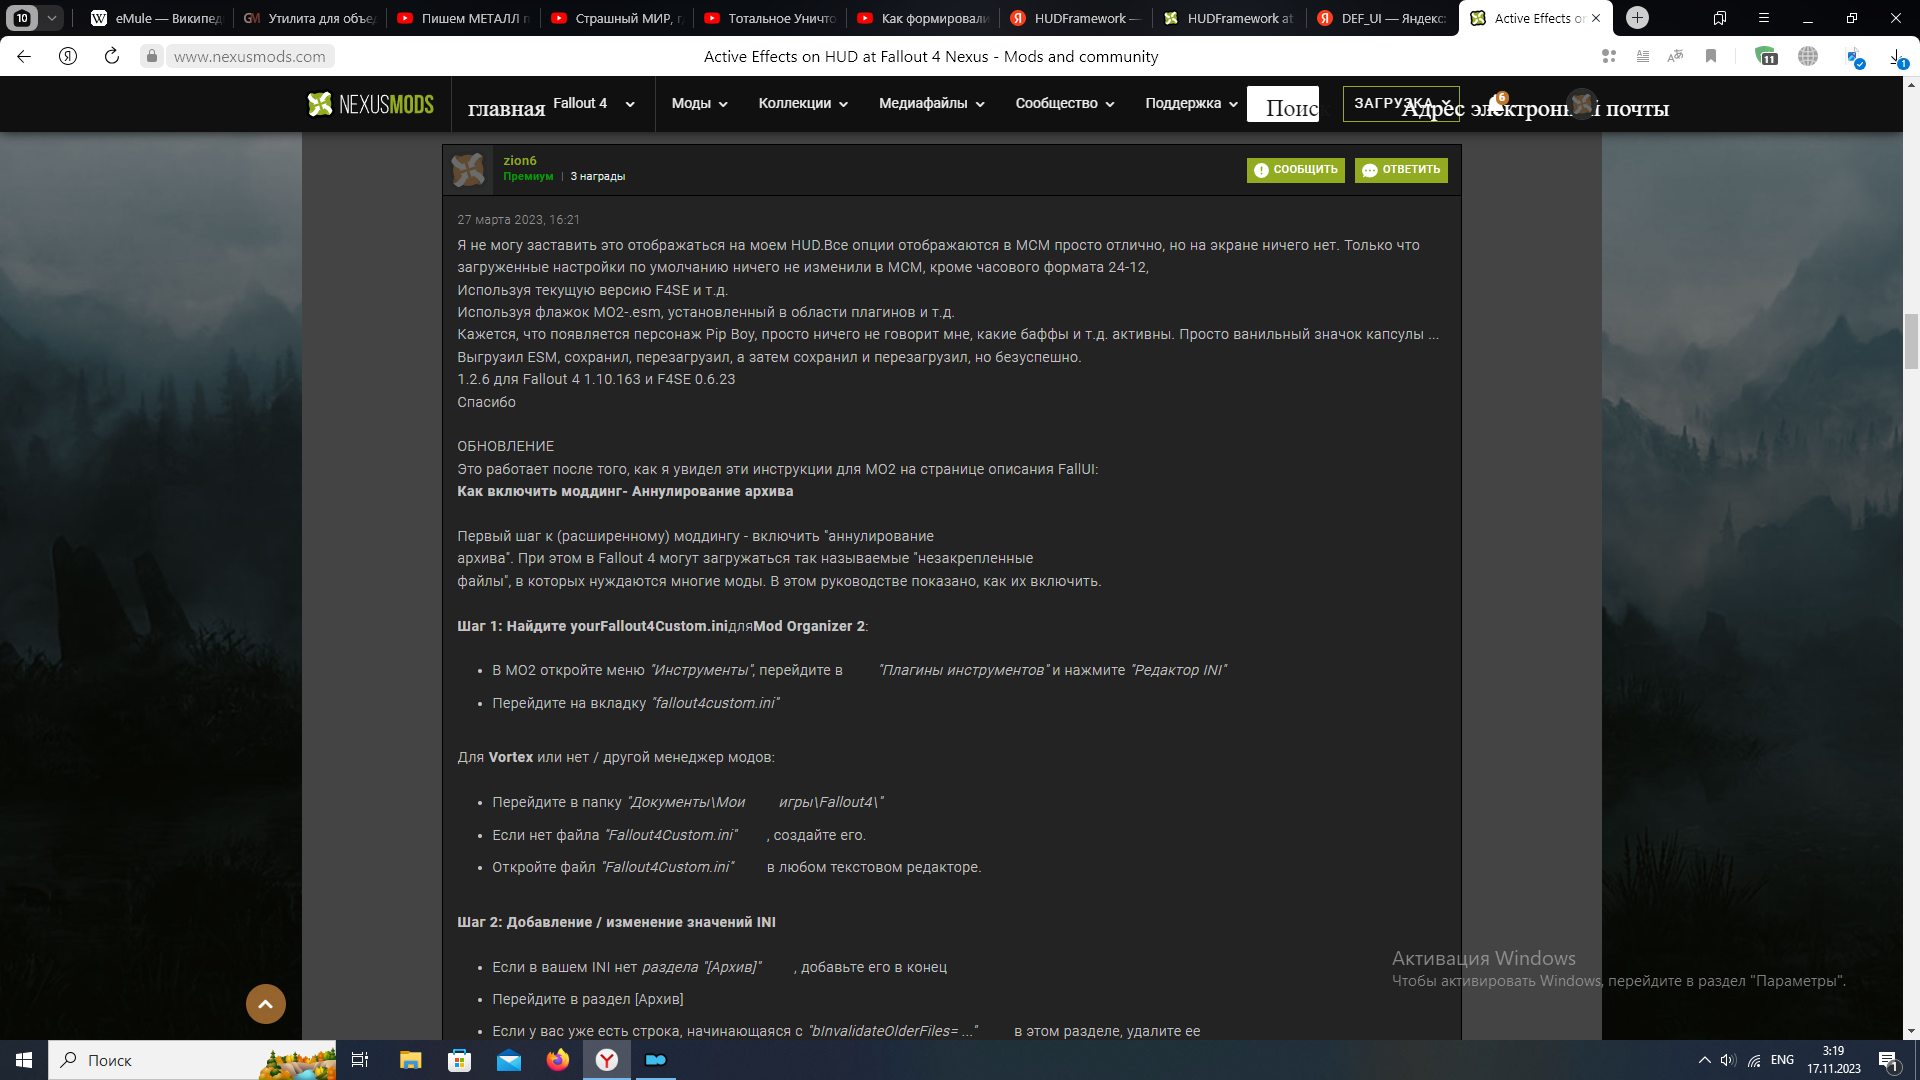Click the page translation icon in address bar

tap(1675, 57)
